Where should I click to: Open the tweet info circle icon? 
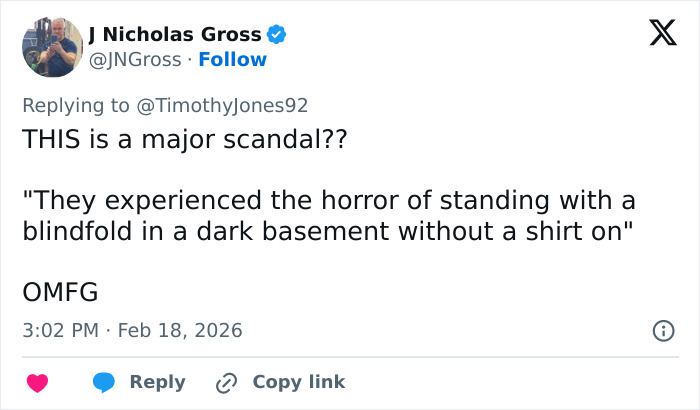coord(661,330)
